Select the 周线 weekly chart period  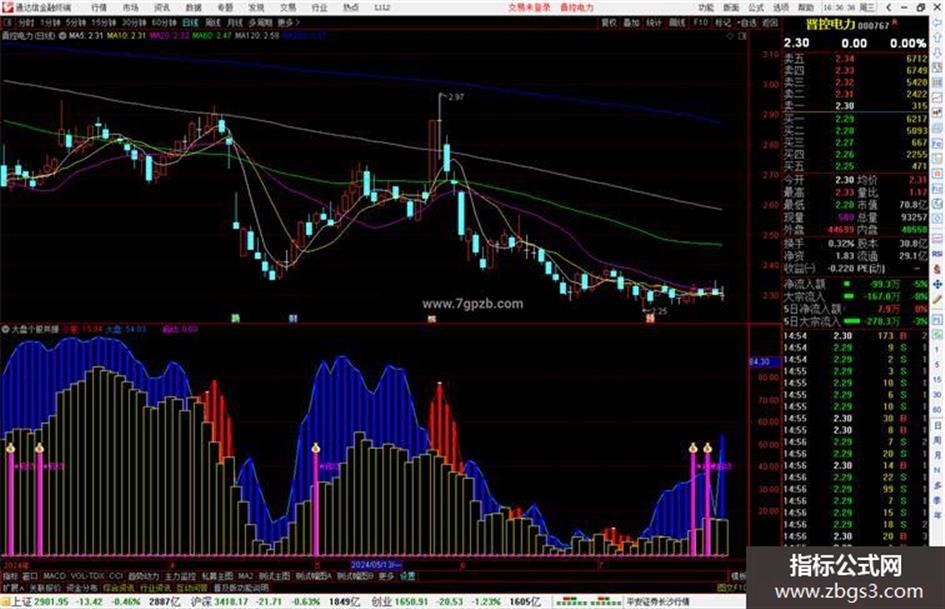(213, 22)
